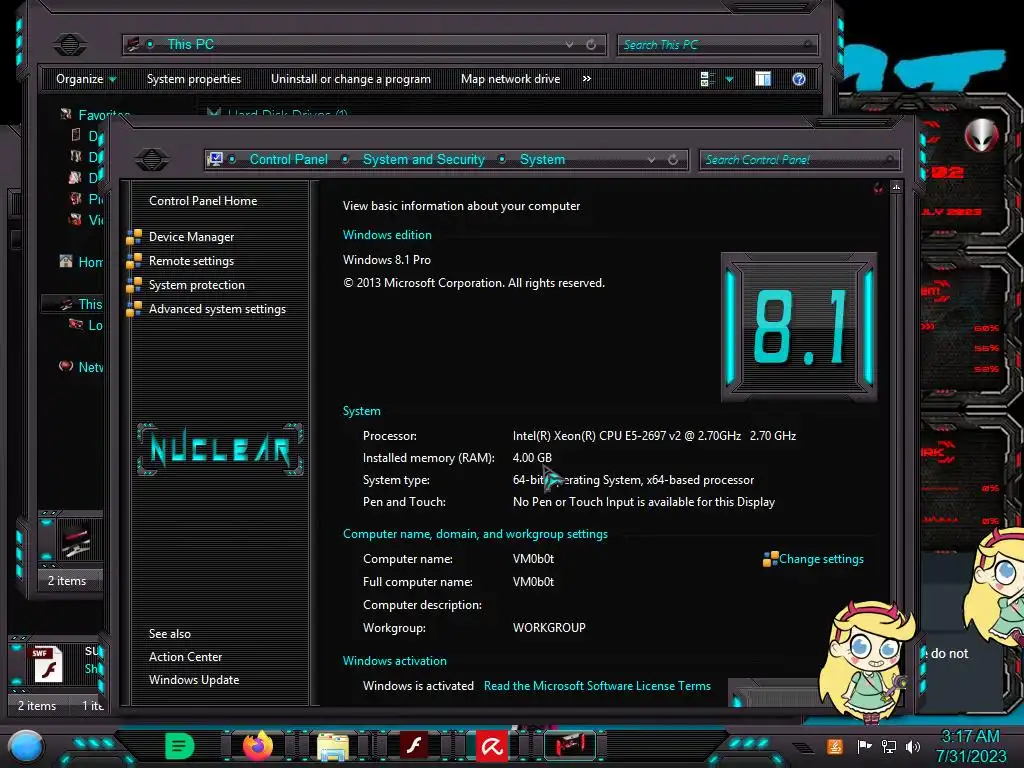Open Action Center under See also
The width and height of the screenshot is (1024, 768).
click(x=185, y=657)
